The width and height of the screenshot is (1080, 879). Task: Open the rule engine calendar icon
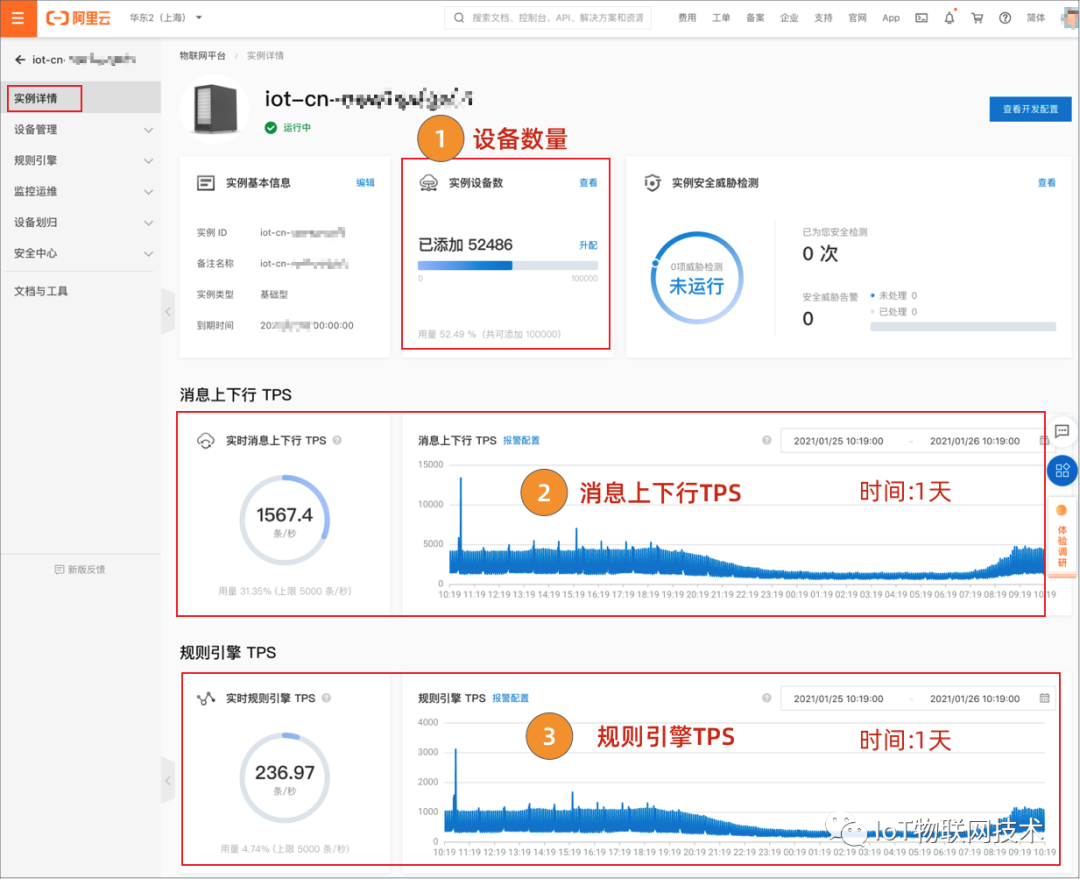[x=1044, y=699]
